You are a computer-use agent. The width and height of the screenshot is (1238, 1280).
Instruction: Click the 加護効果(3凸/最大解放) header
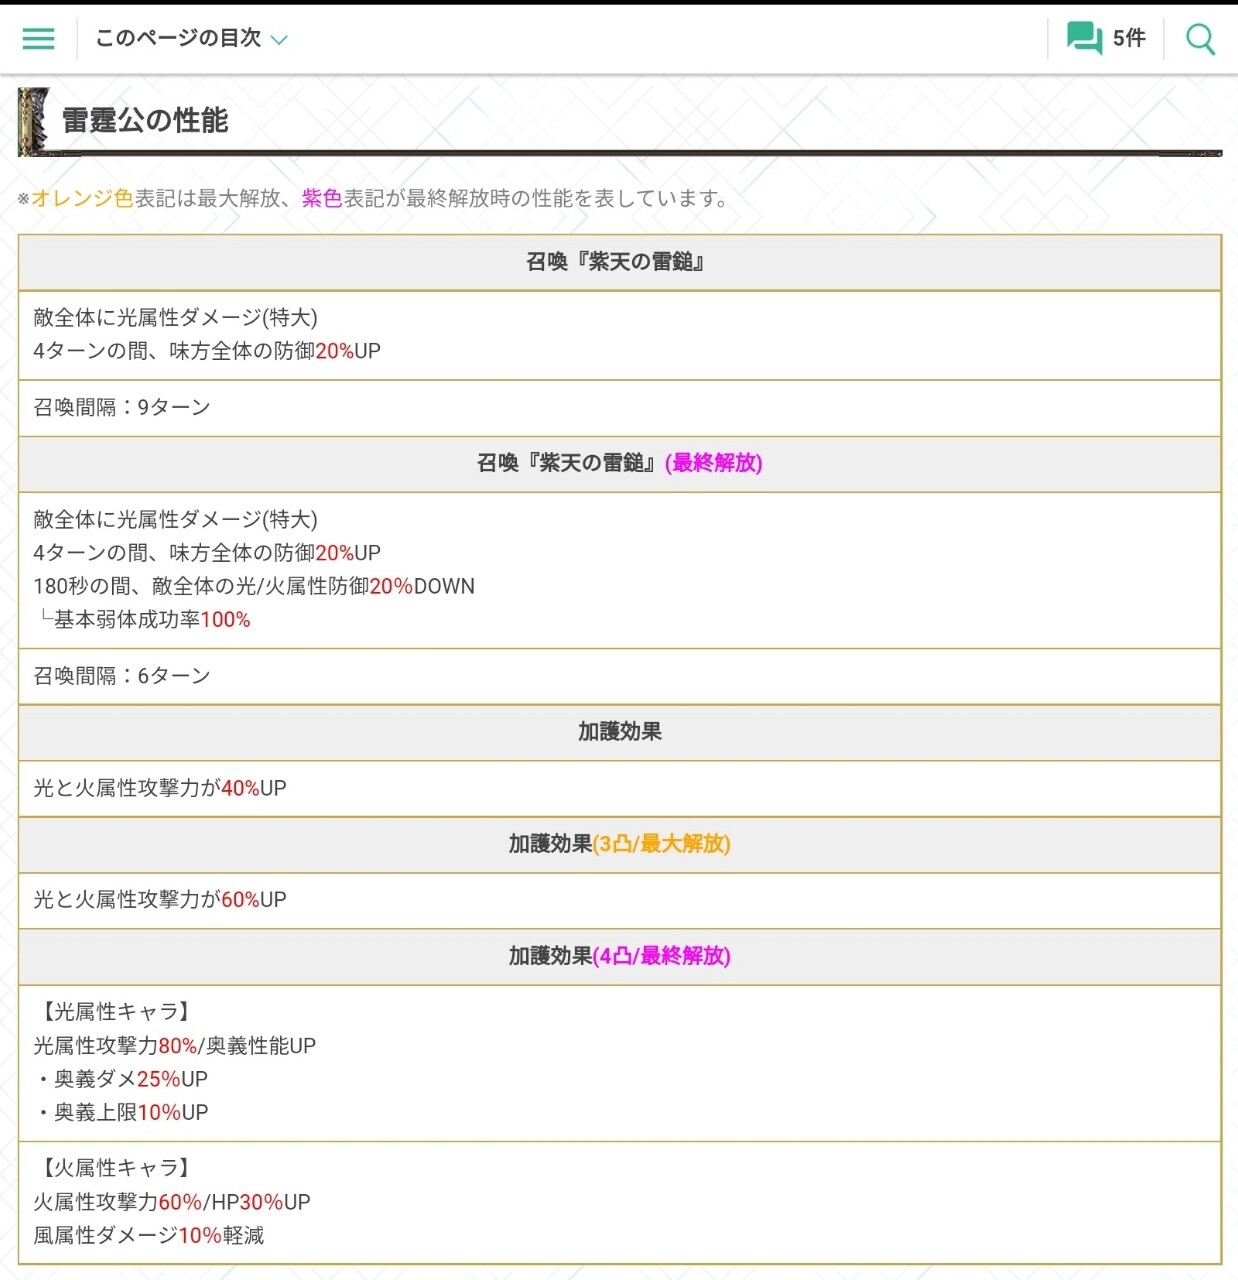pos(619,844)
